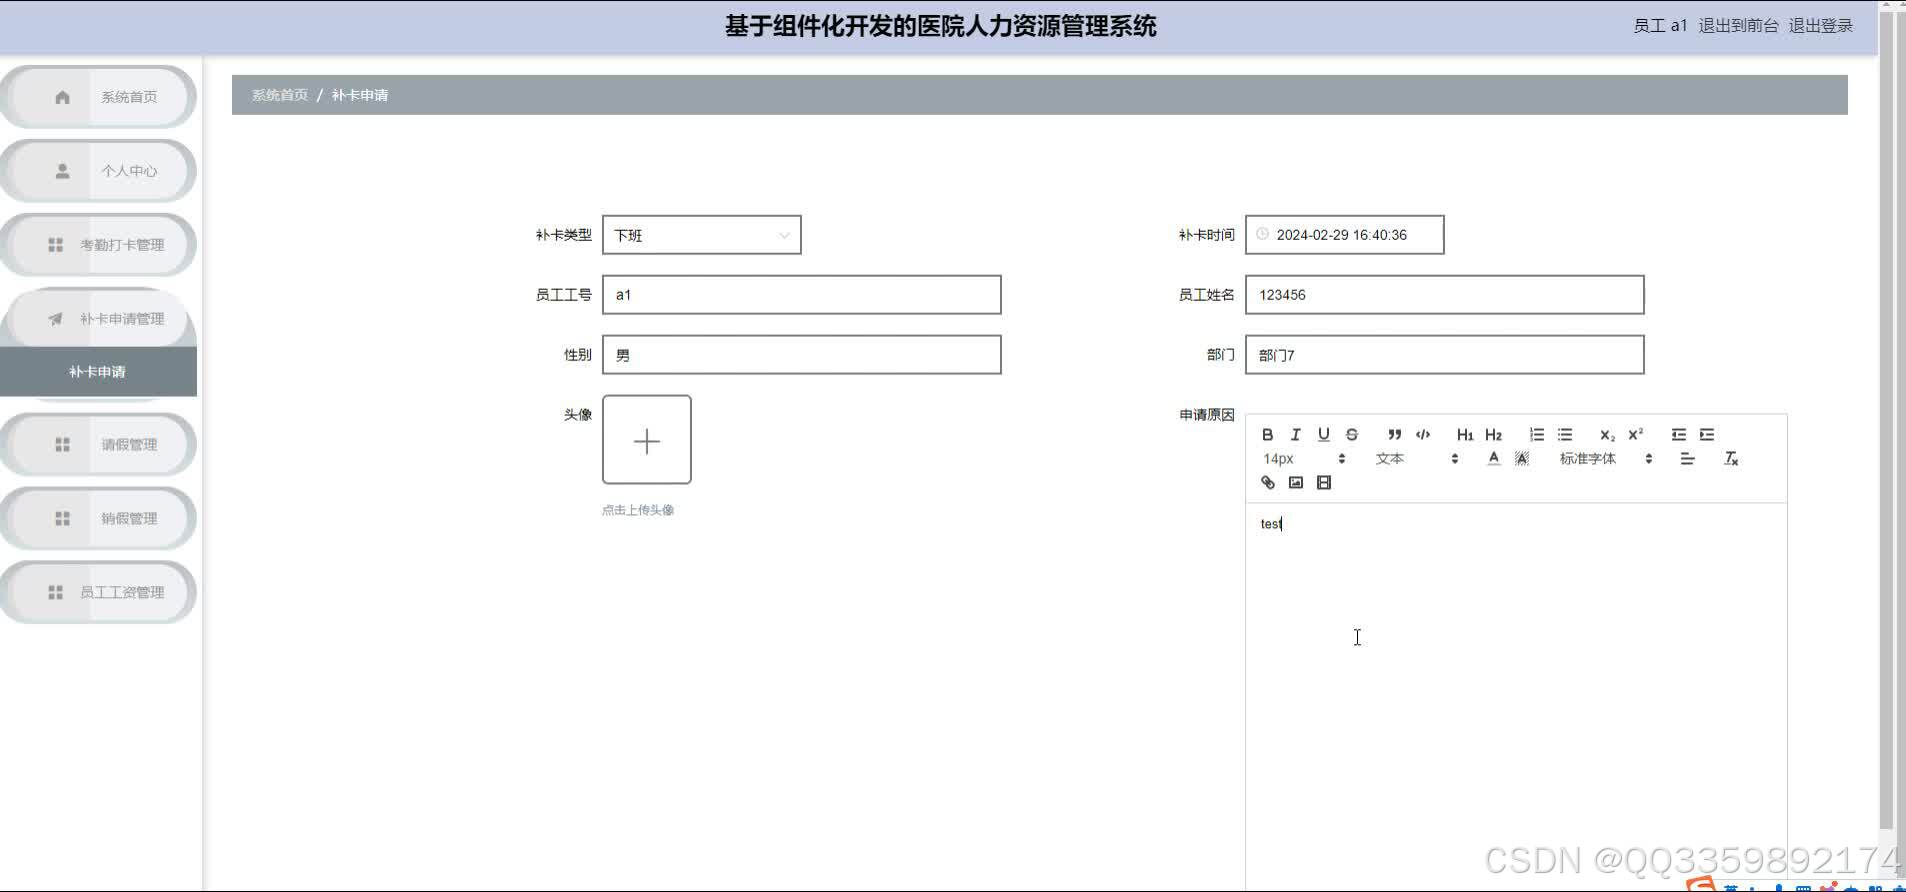Open the 标准字体 font family dropdown

tap(1605, 459)
